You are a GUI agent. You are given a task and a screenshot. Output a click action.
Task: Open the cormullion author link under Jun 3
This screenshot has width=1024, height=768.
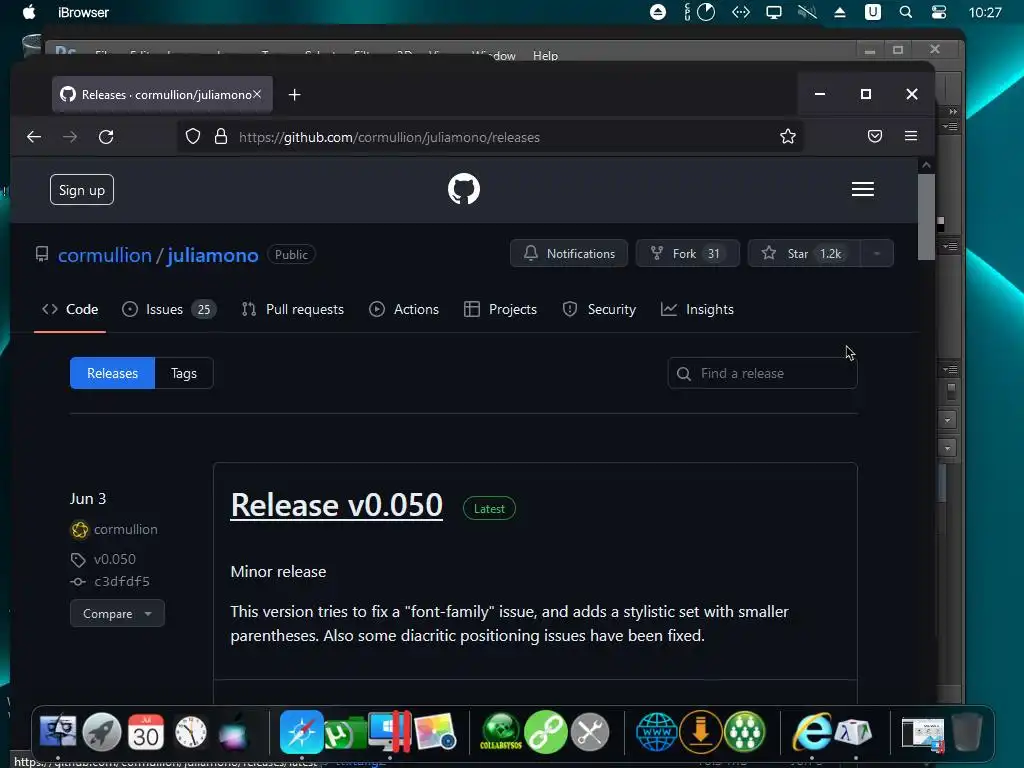(125, 529)
